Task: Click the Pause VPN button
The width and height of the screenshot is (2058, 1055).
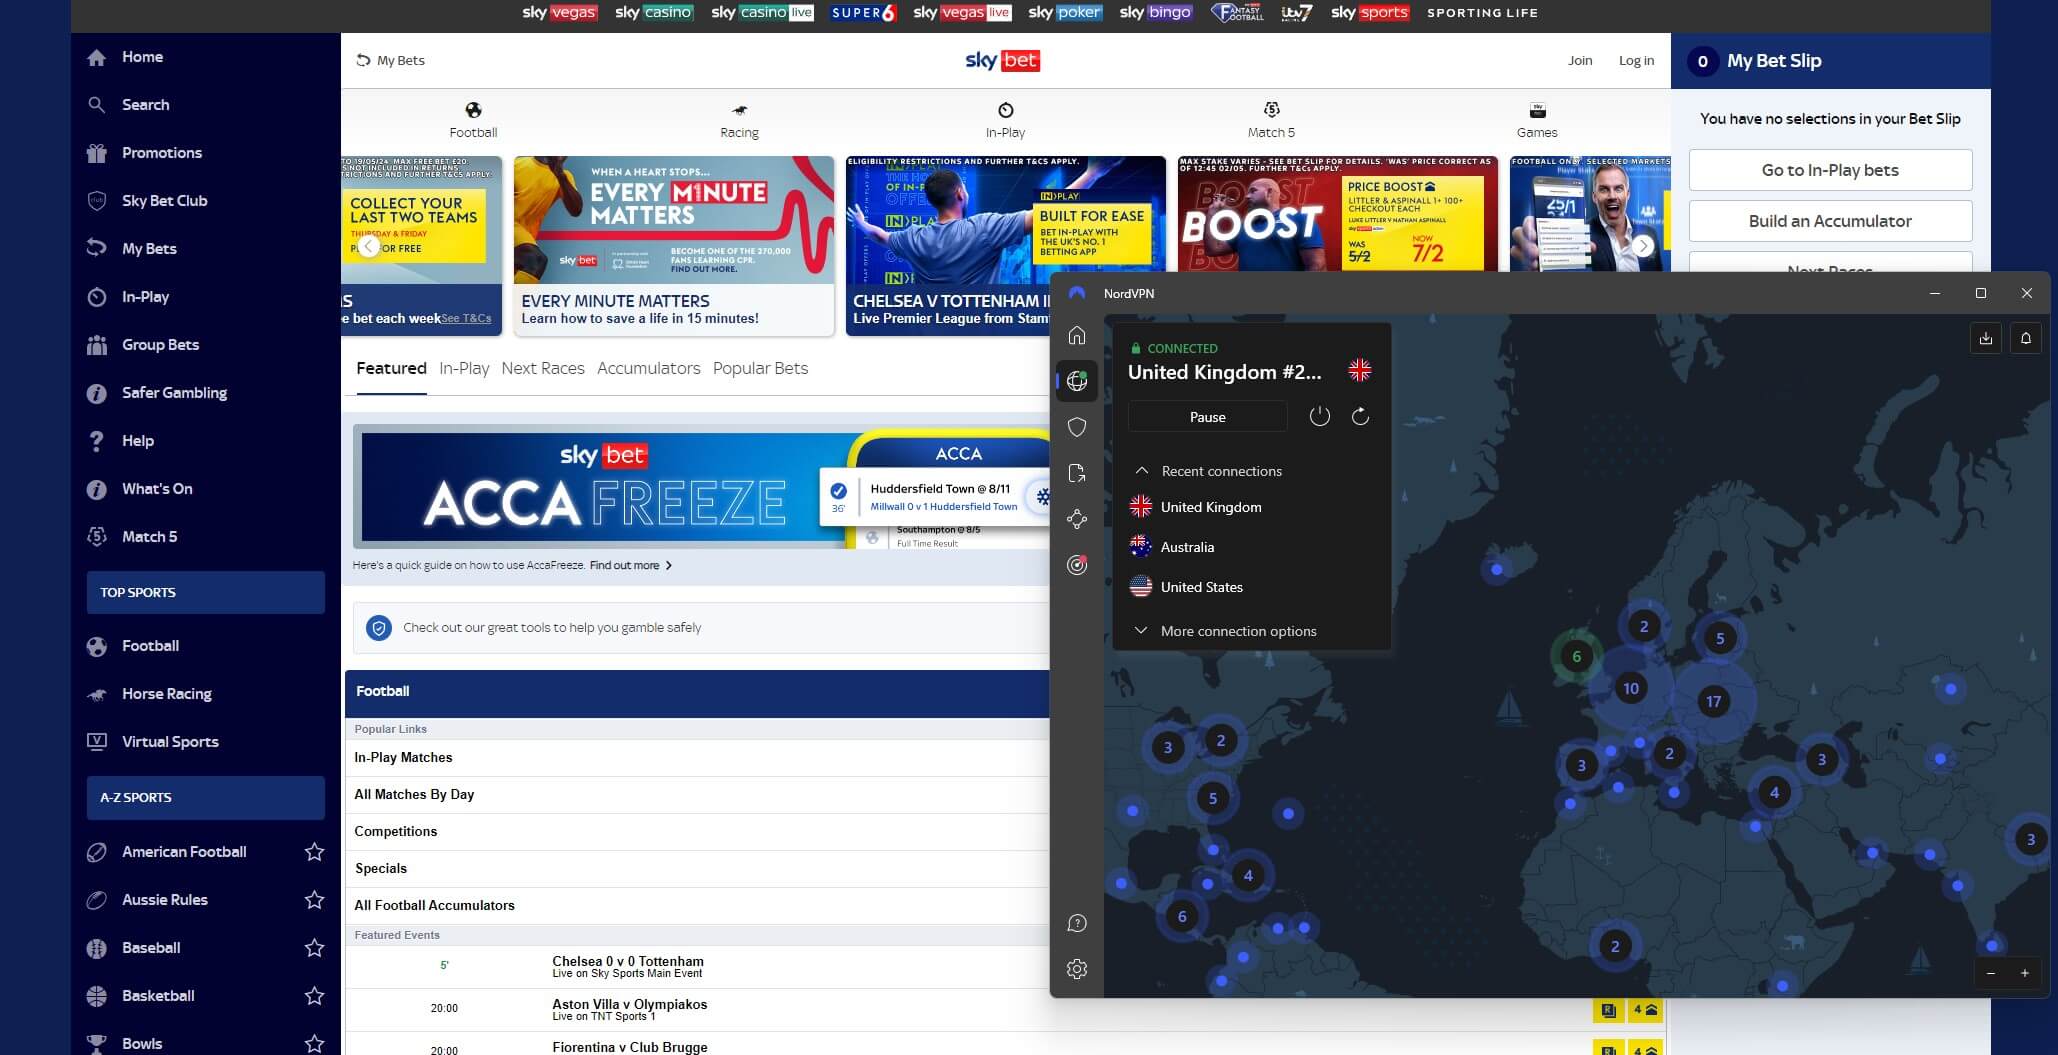Action: 1207,417
